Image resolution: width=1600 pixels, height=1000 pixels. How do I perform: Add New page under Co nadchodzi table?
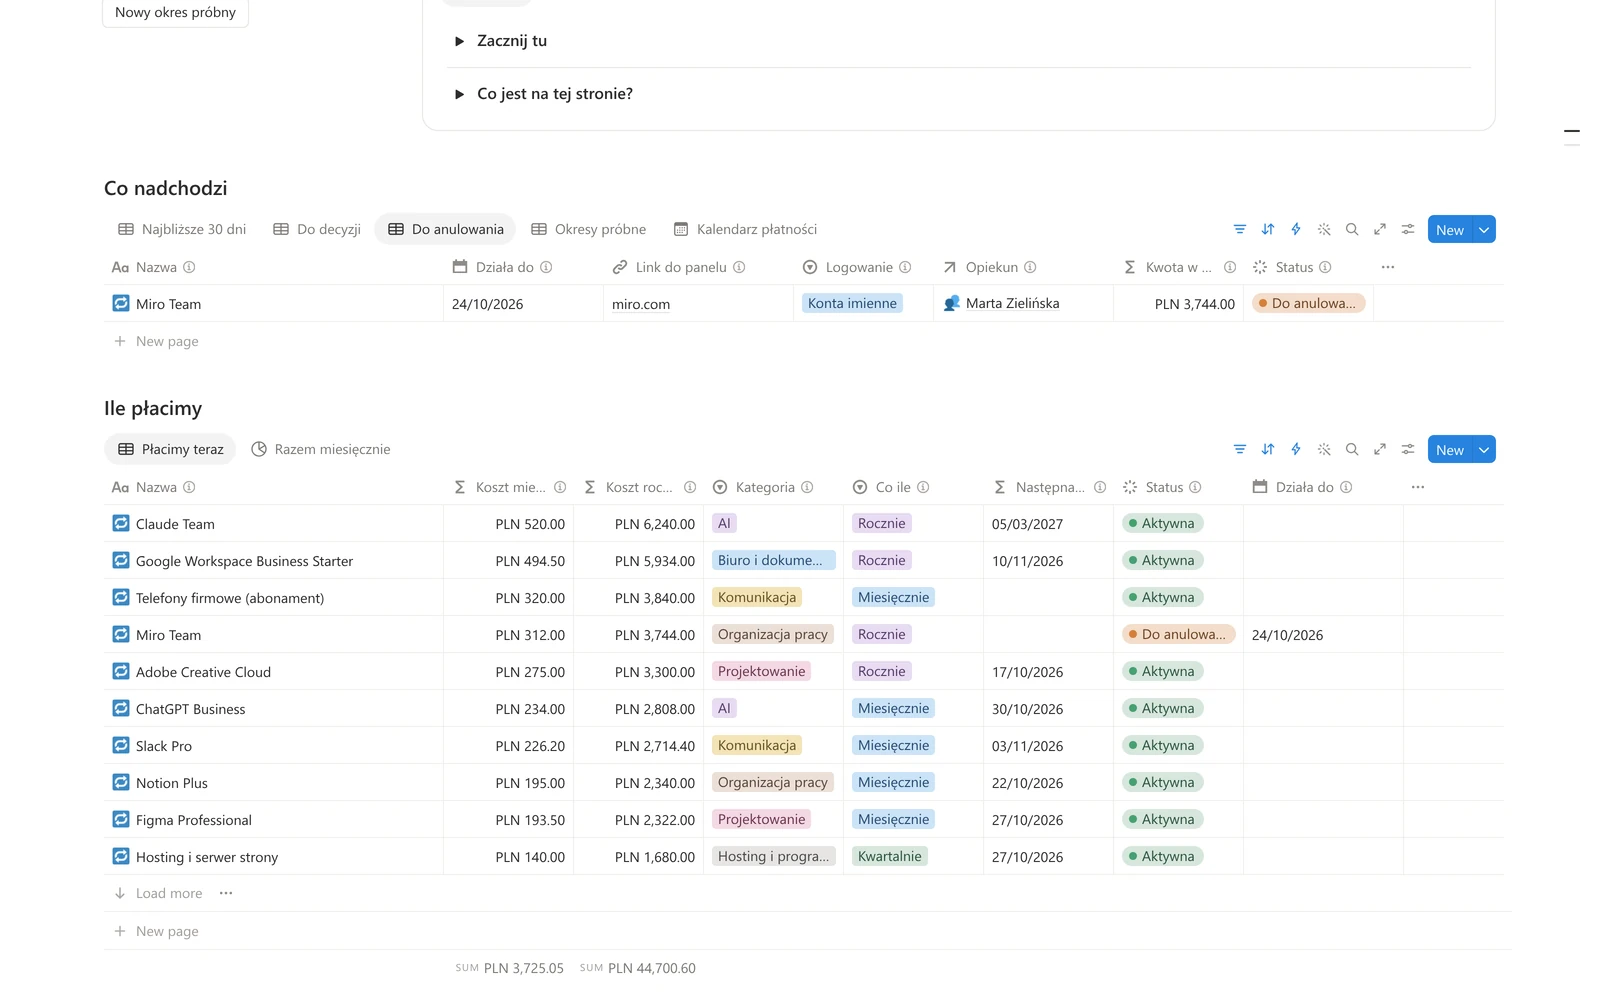156,341
